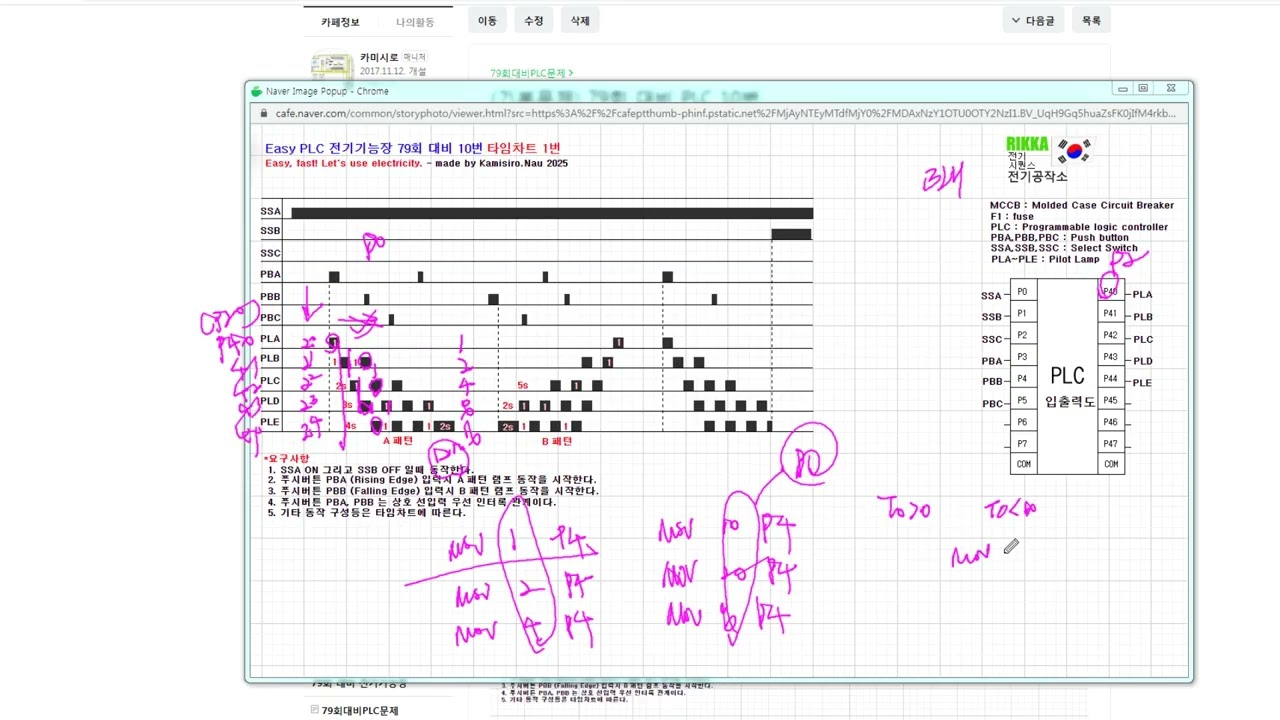The height and width of the screenshot is (720, 1280).
Task: Switch to the 카페정보 tab
Action: coord(340,21)
